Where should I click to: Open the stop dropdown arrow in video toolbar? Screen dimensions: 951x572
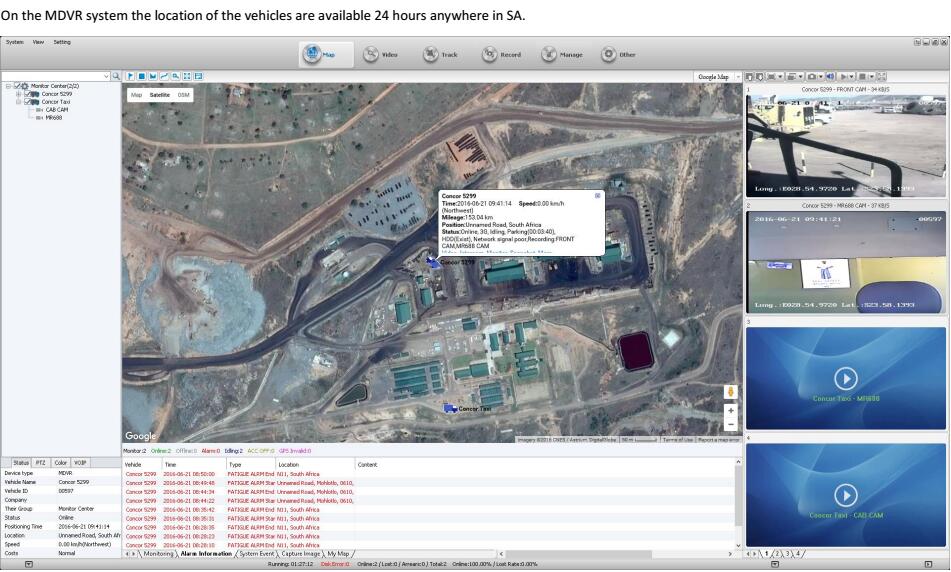pyautogui.click(x=872, y=76)
